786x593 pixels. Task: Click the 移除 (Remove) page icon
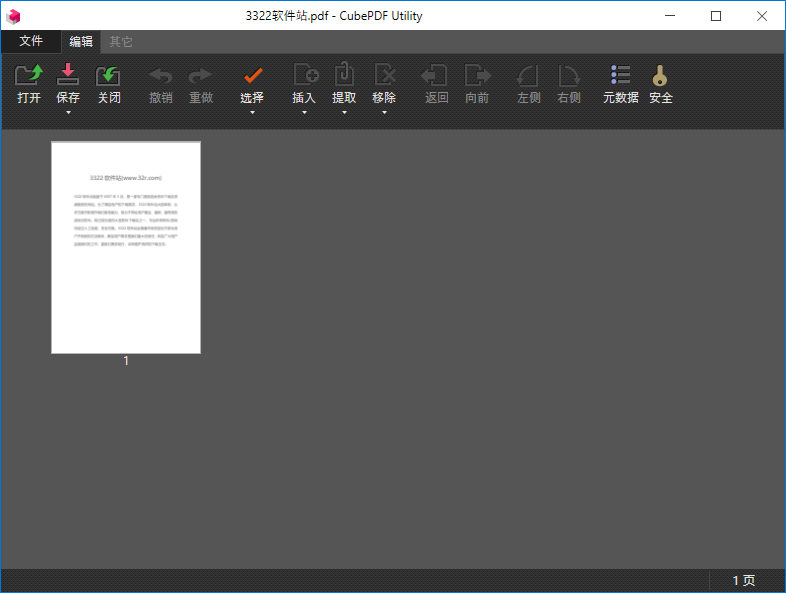384,75
